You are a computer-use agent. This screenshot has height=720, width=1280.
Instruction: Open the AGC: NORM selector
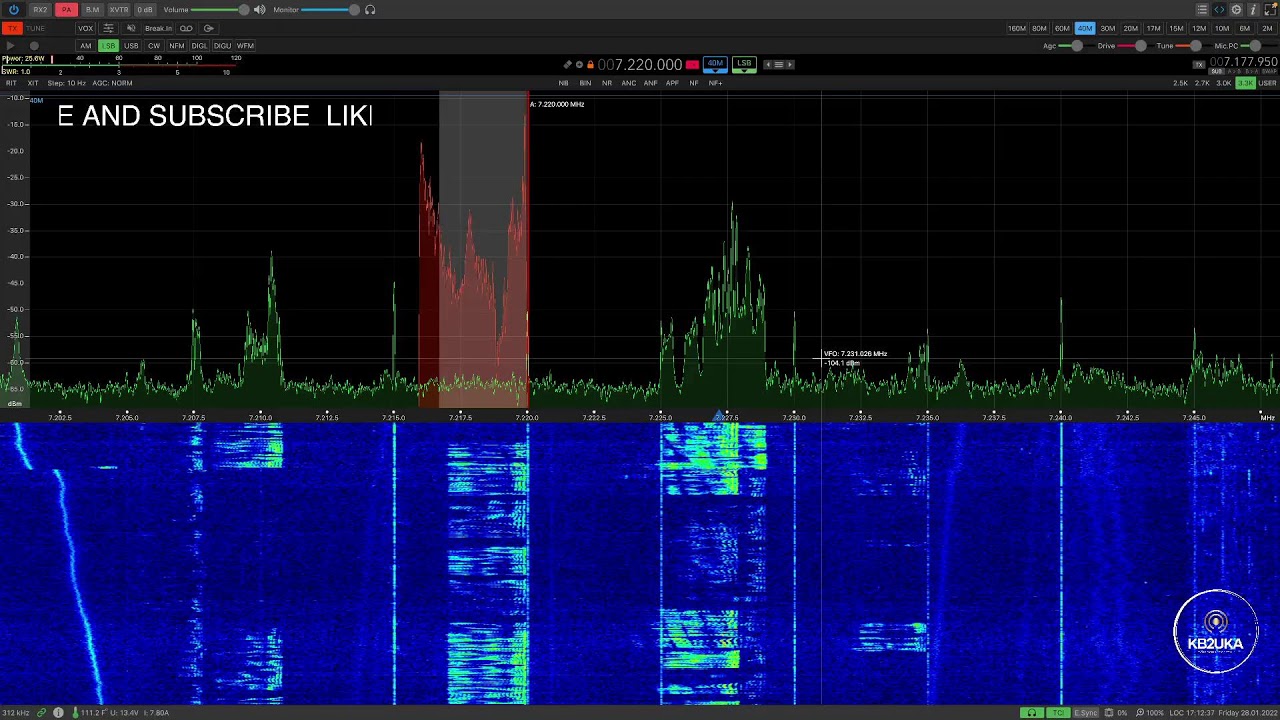pyautogui.click(x=112, y=83)
